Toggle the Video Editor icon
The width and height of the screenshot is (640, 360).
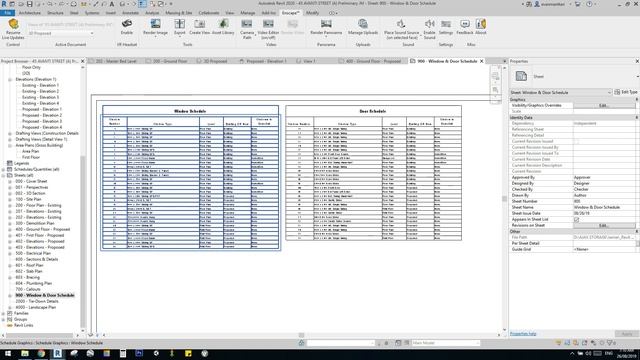coord(268,24)
